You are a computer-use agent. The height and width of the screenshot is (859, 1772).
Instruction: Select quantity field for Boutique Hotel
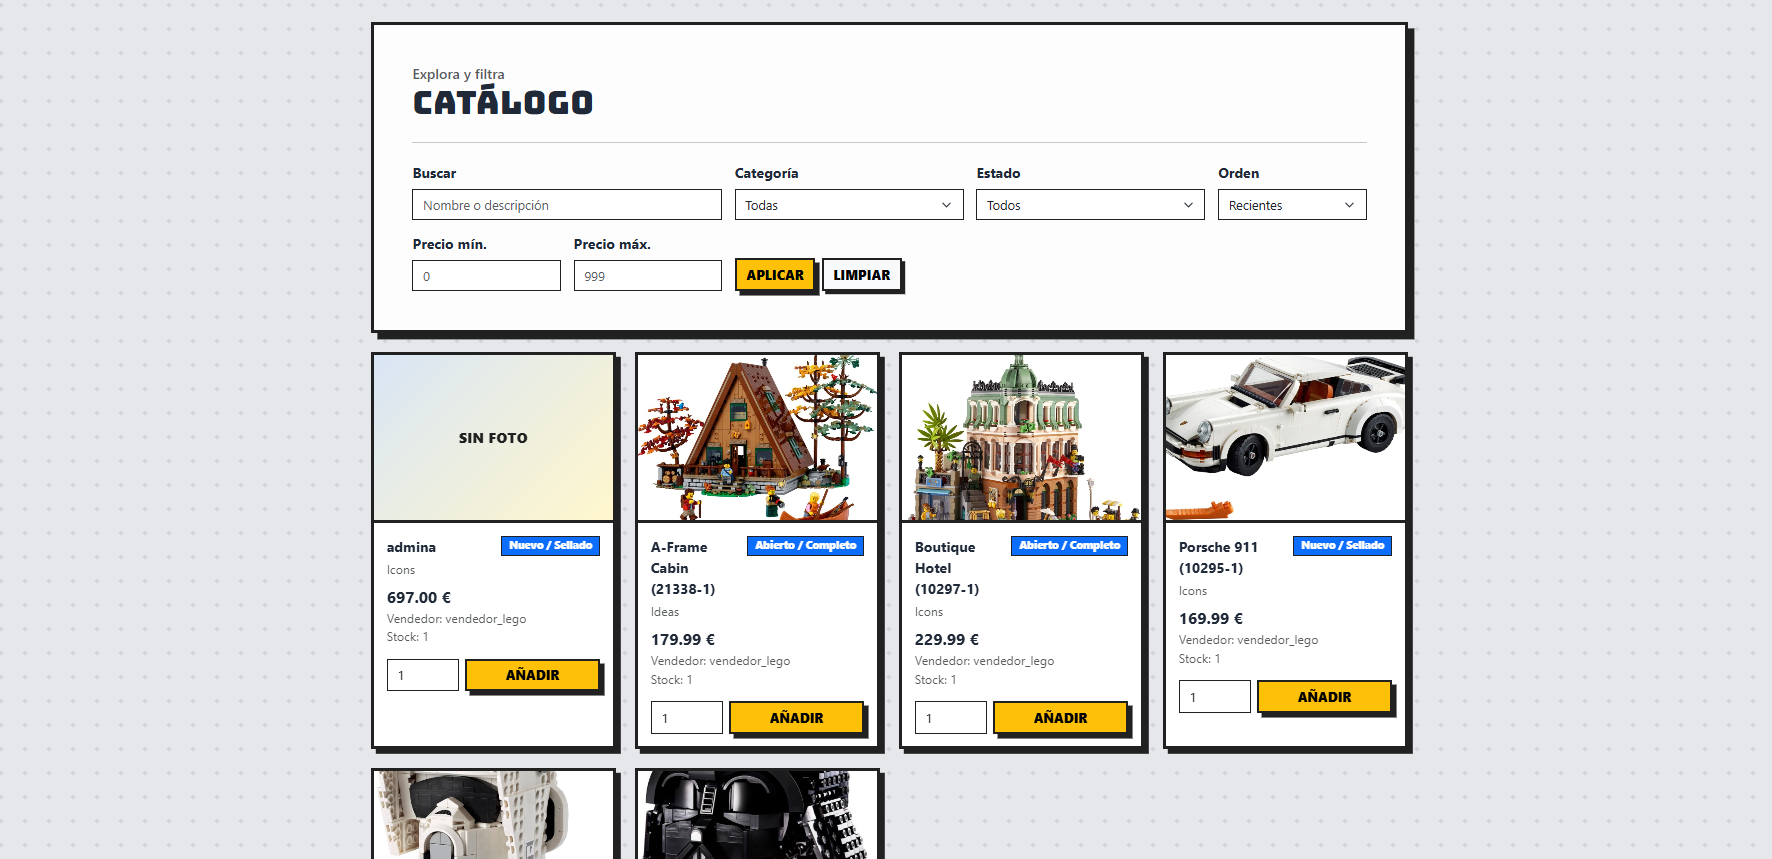point(951,718)
